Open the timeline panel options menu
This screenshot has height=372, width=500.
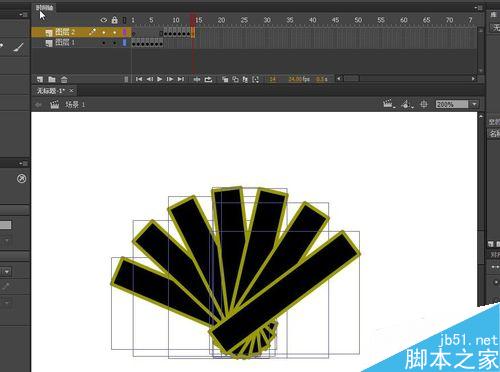click(479, 7)
